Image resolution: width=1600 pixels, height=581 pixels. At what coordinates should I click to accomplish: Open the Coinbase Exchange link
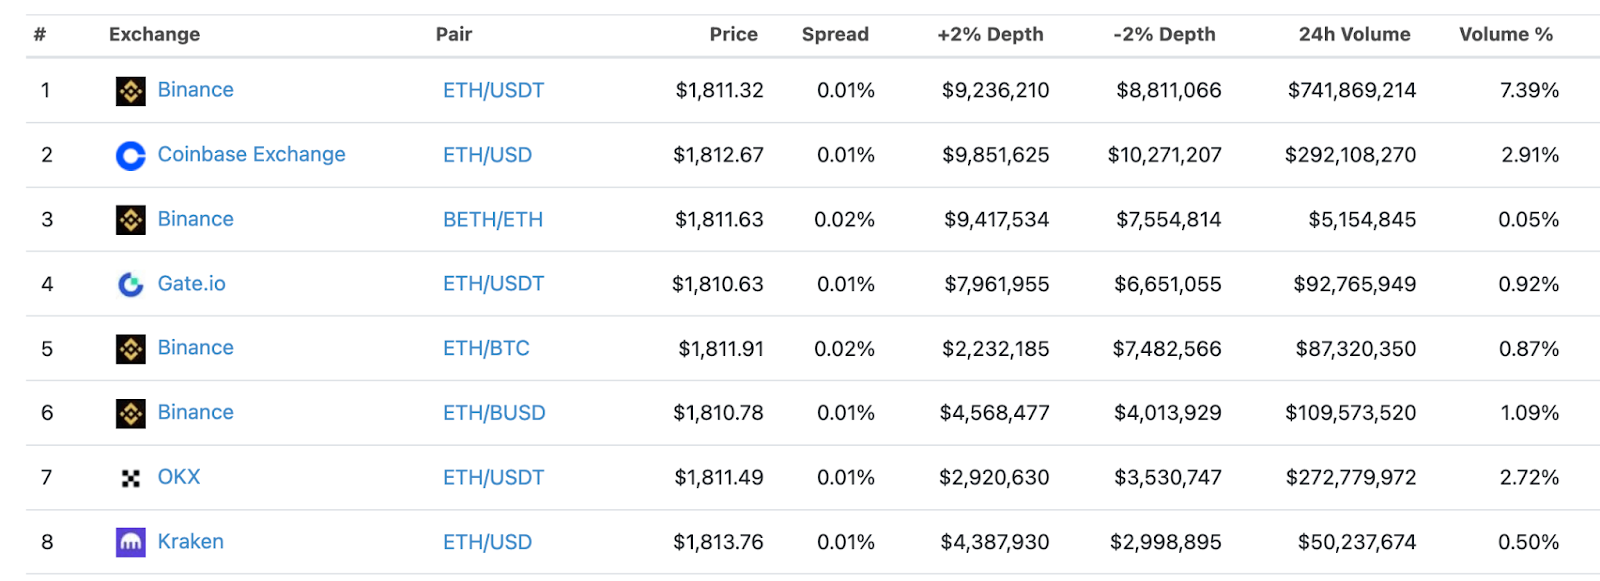click(x=251, y=154)
